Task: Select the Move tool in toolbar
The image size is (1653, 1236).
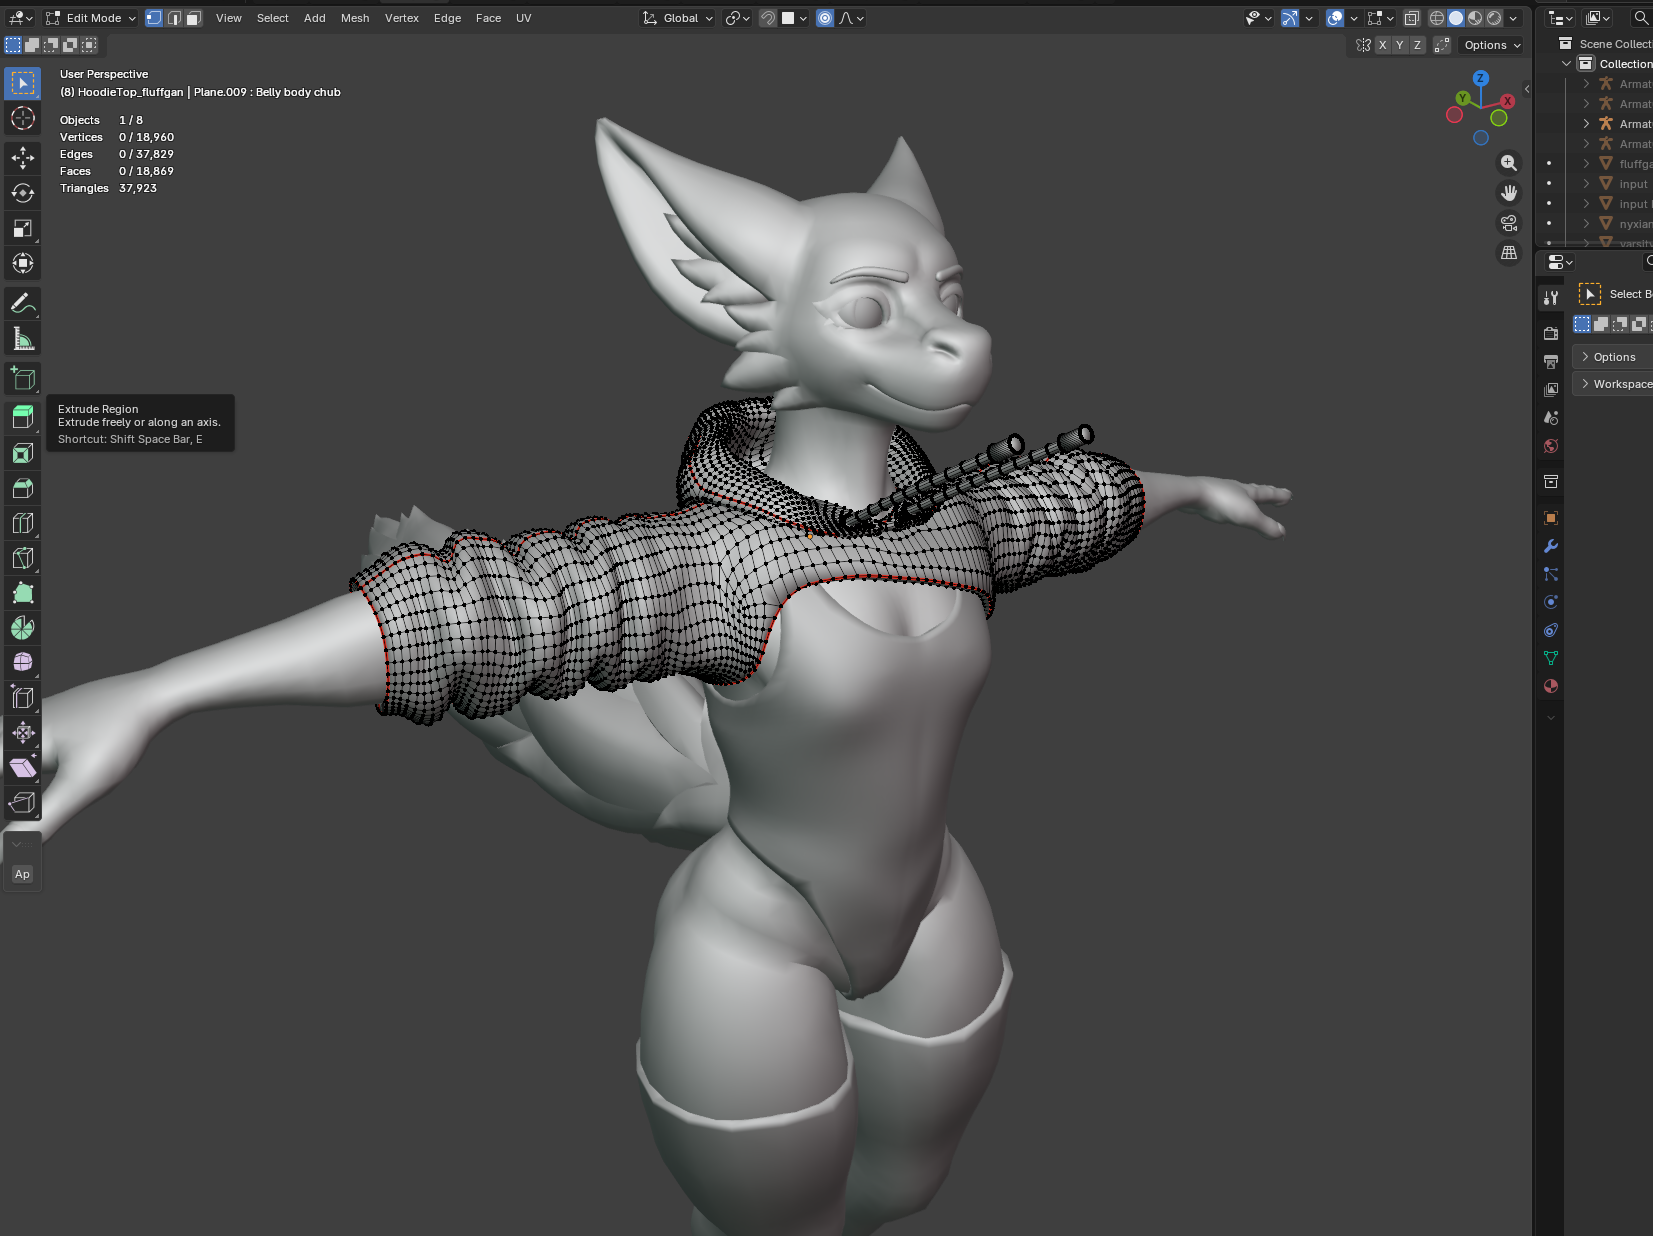Action: tap(22, 158)
